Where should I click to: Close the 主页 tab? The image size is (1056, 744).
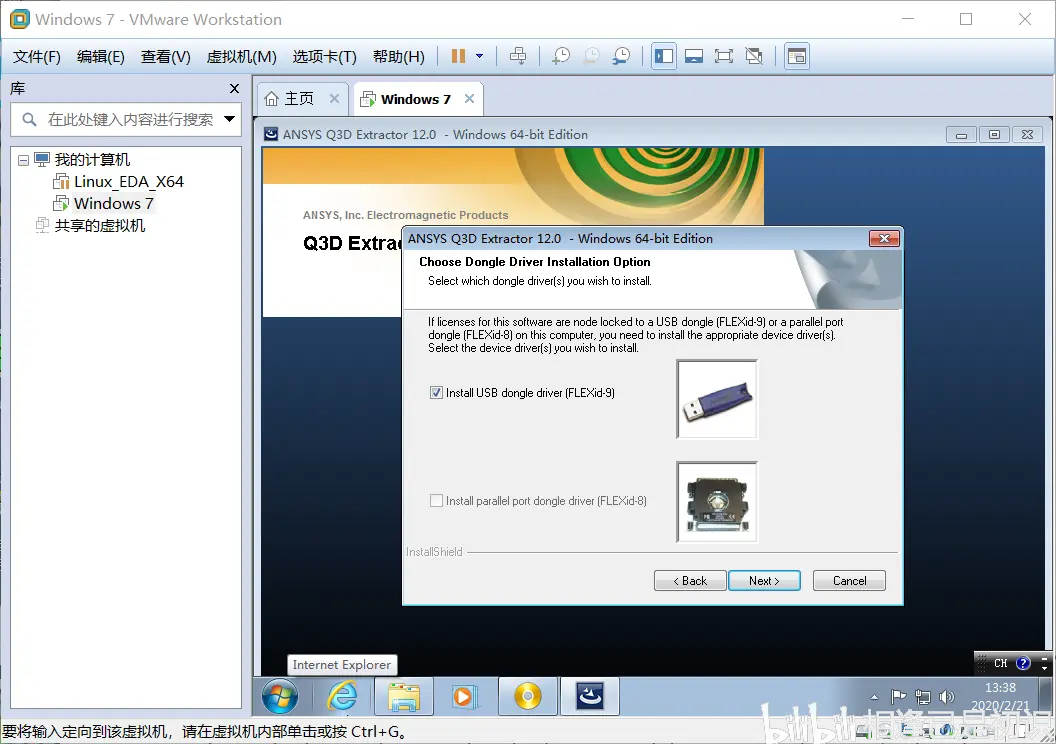pos(334,98)
